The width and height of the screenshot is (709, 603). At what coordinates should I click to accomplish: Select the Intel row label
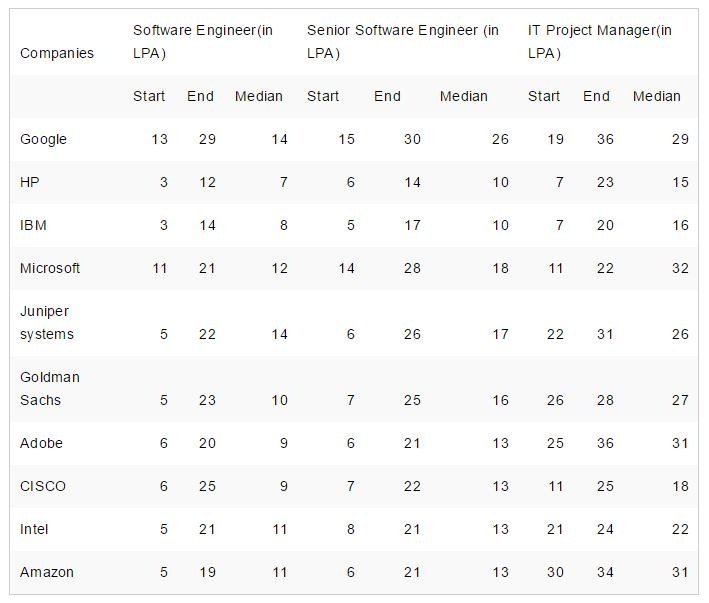[34, 529]
